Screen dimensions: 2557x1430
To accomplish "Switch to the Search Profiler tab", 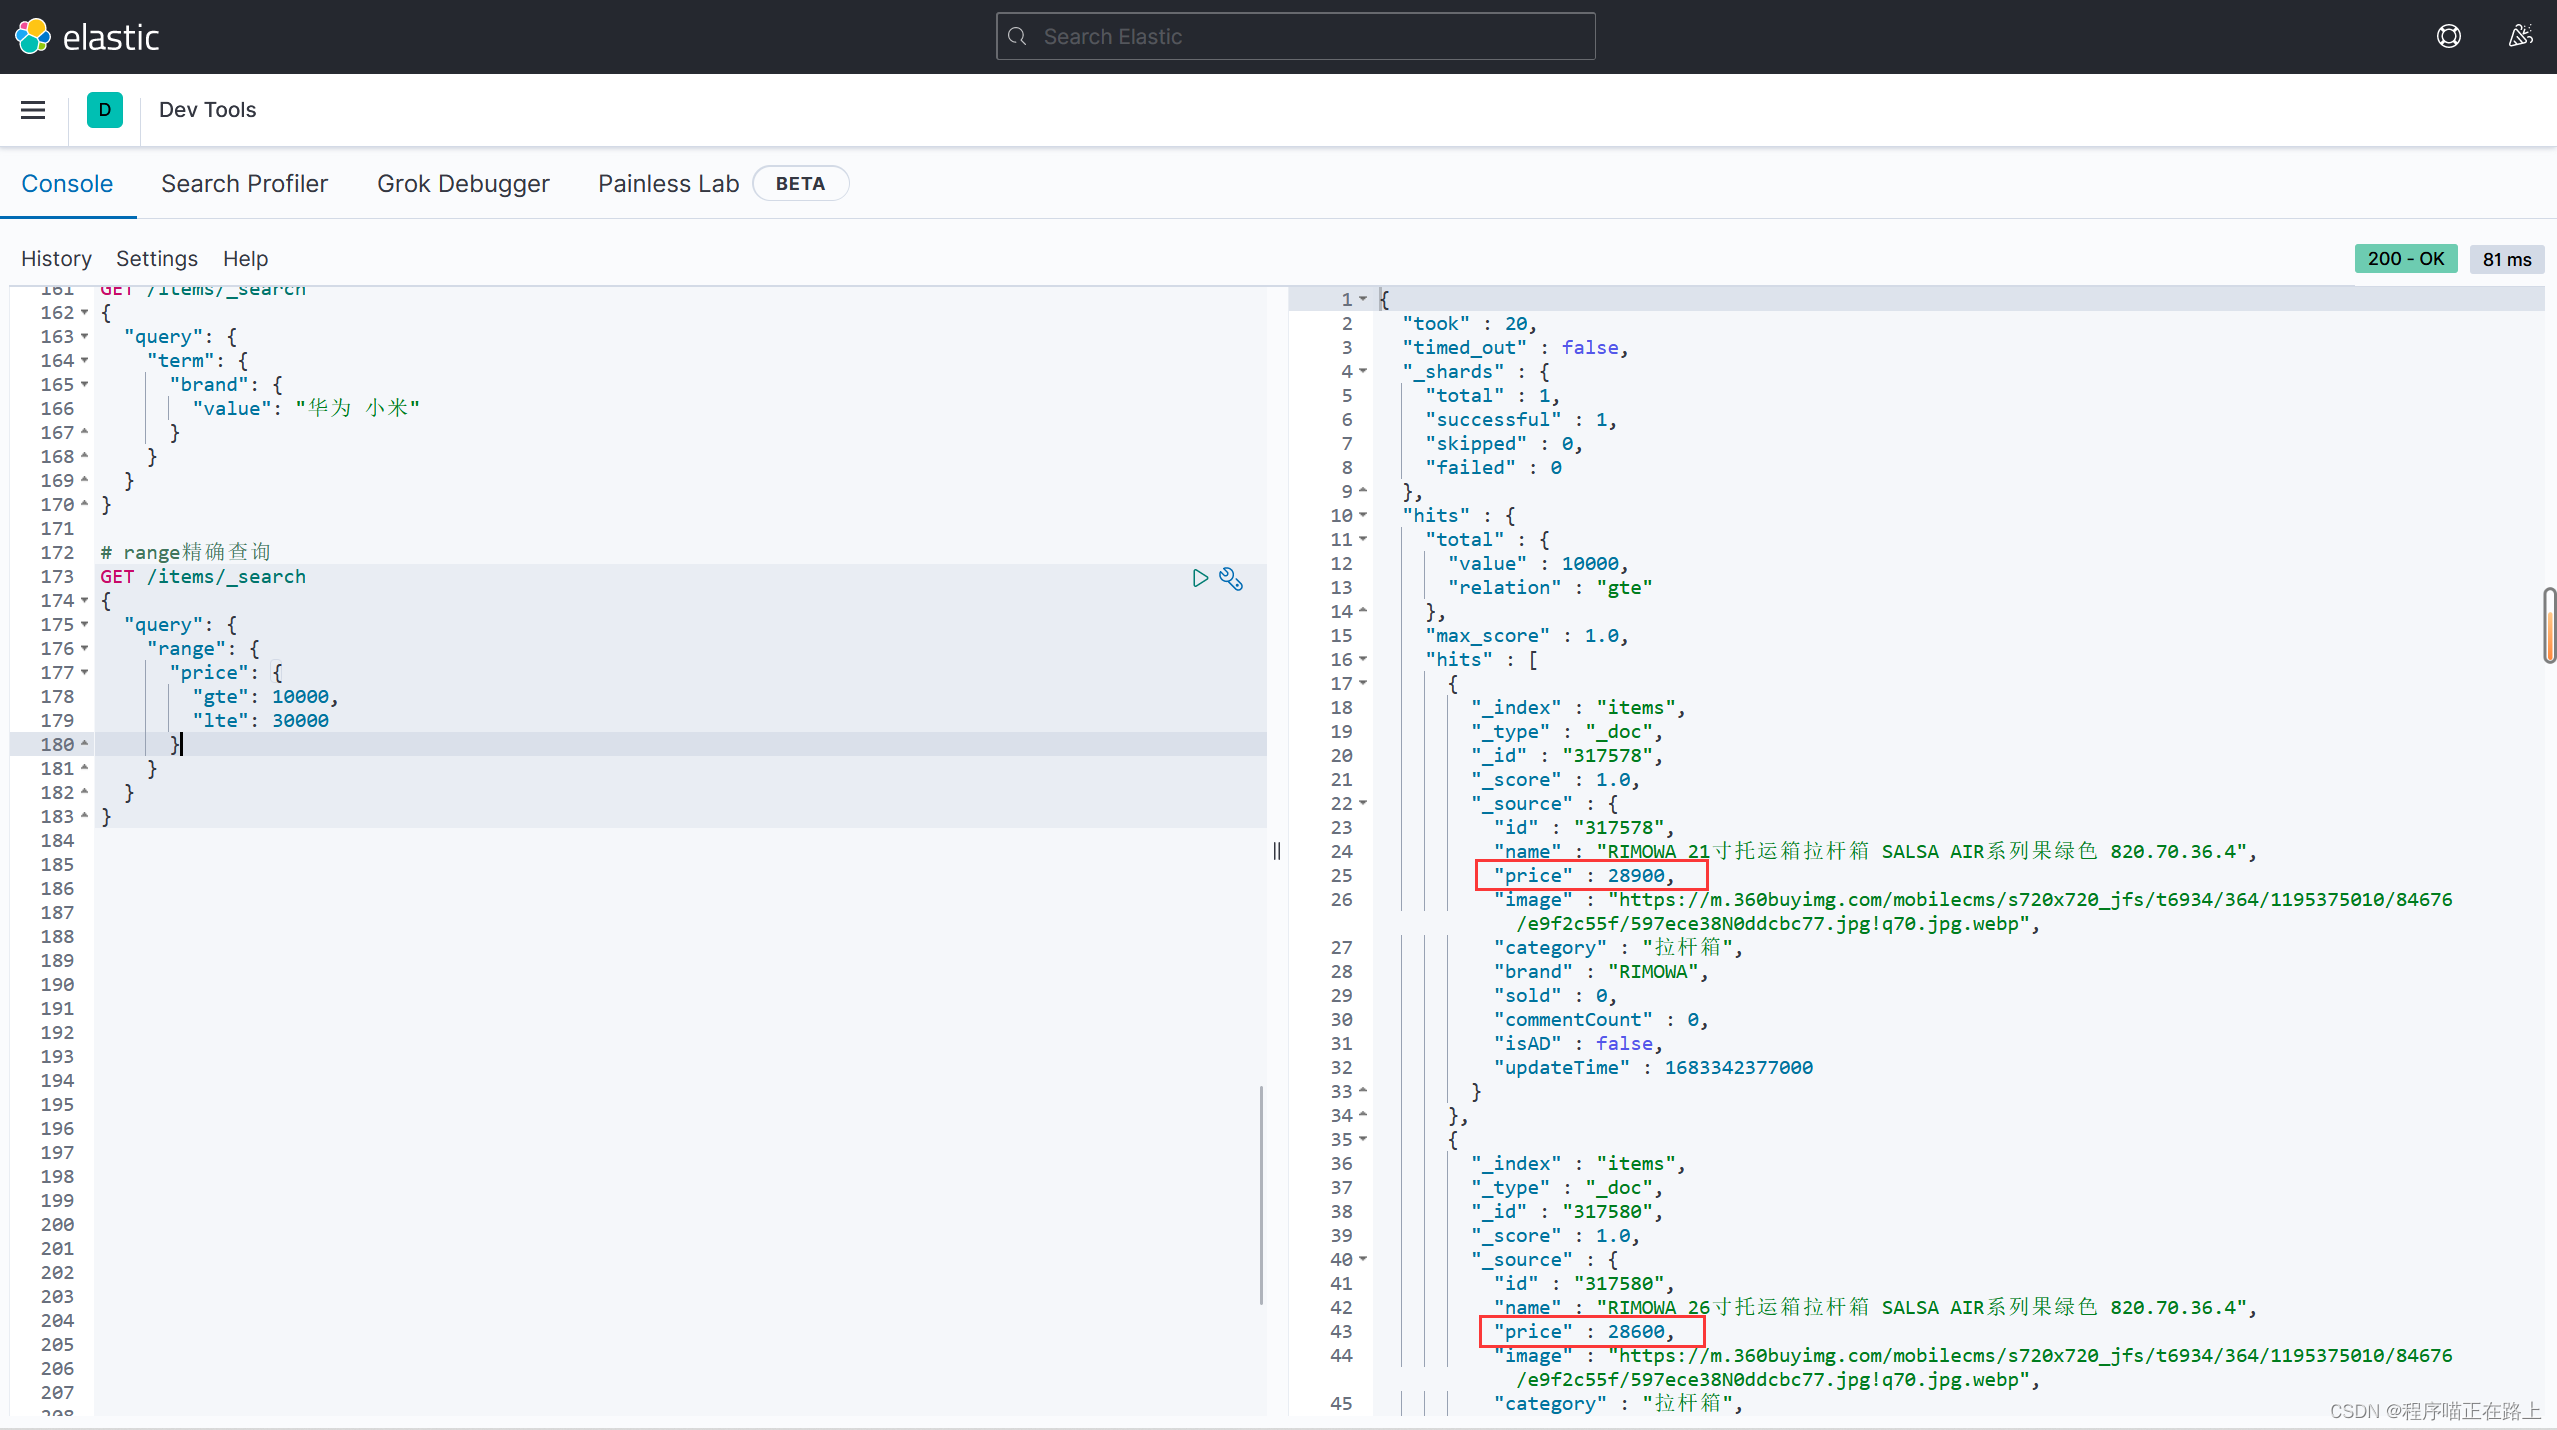I will point(244,184).
